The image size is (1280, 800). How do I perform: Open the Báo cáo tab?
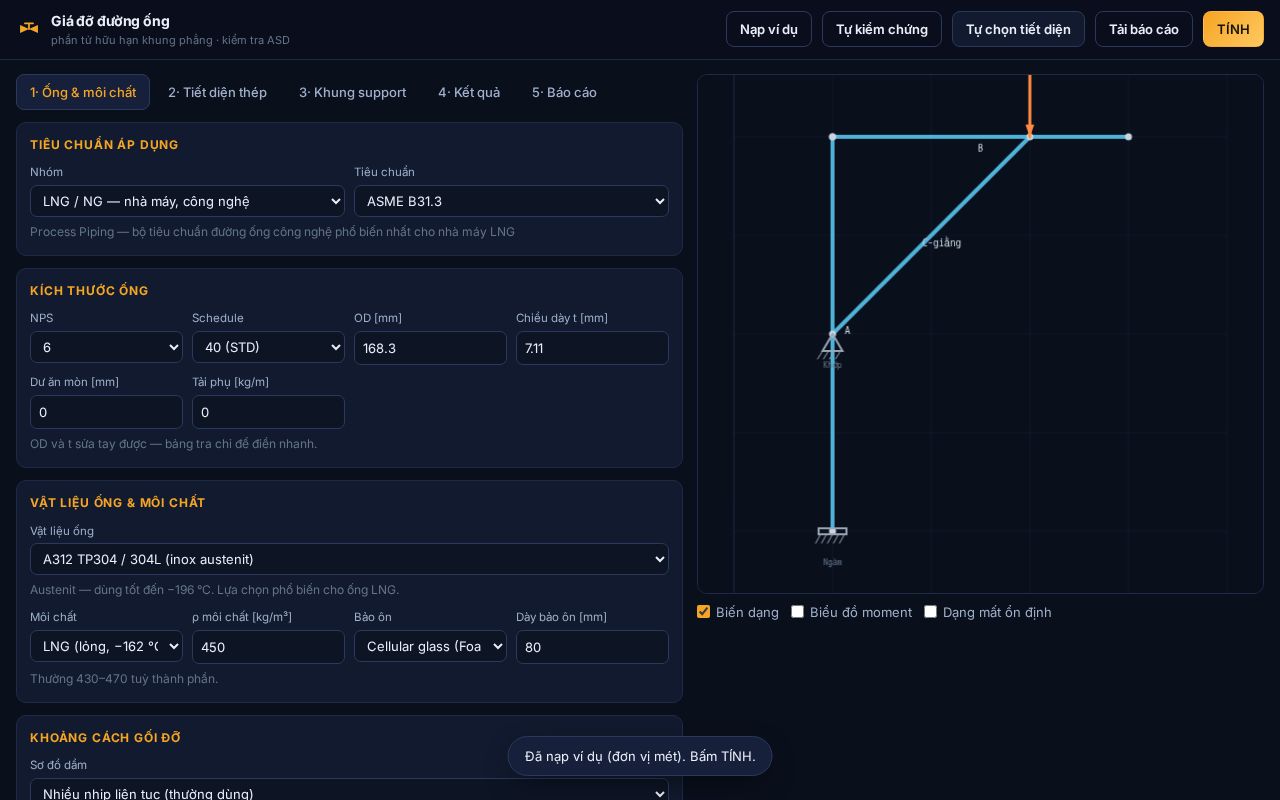click(564, 92)
